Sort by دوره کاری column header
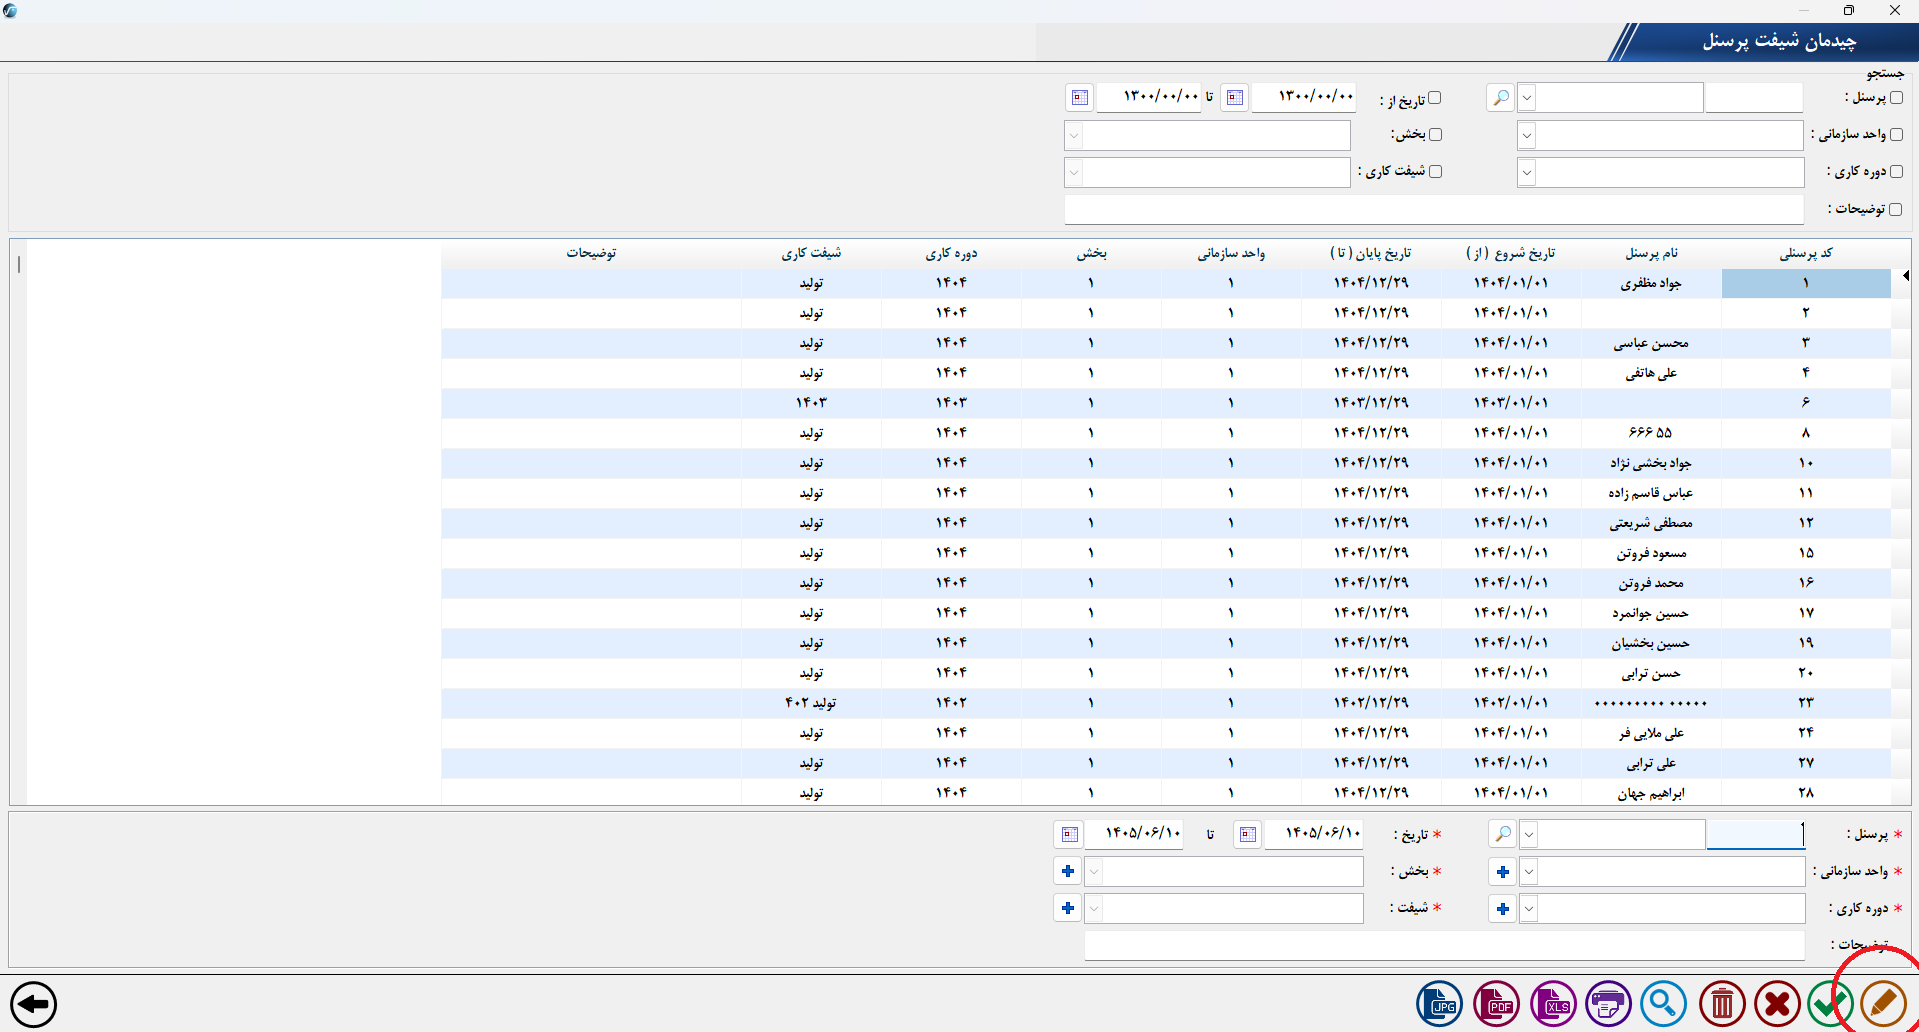Image resolution: width=1919 pixels, height=1032 pixels. tap(951, 253)
